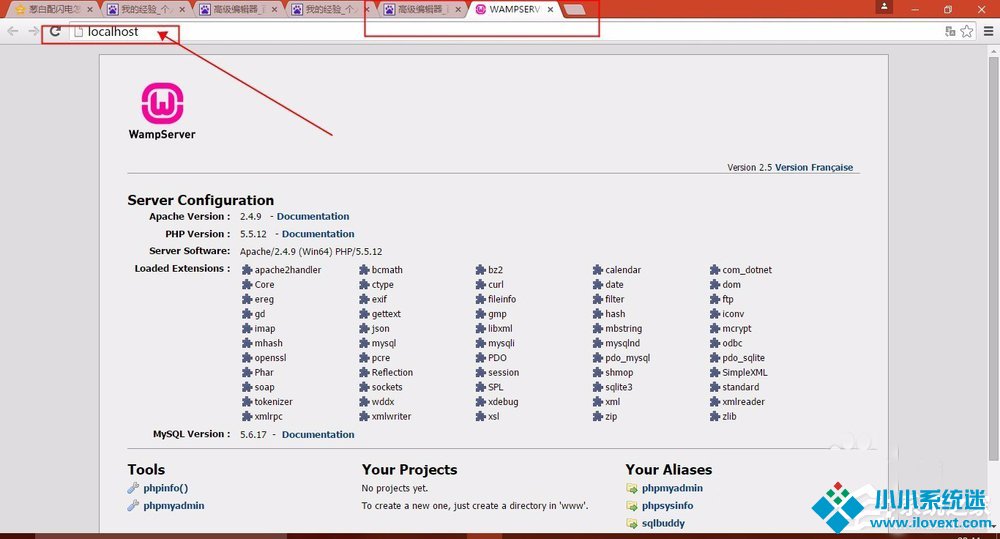The height and width of the screenshot is (539, 1000).
Task: Click the puzzle icon beside openssl
Action: pyautogui.click(x=247, y=358)
